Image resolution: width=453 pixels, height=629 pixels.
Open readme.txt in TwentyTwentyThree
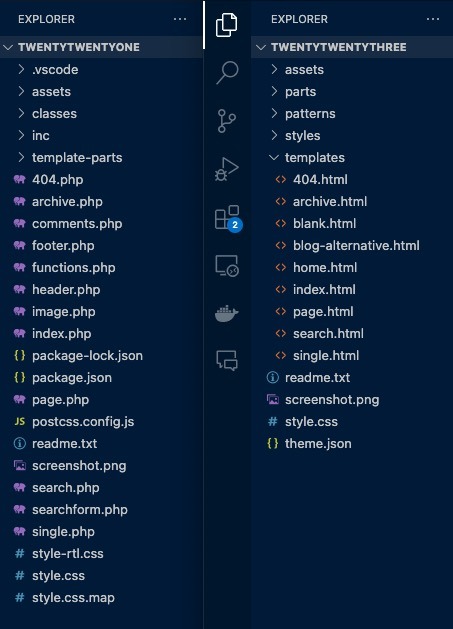352,377
